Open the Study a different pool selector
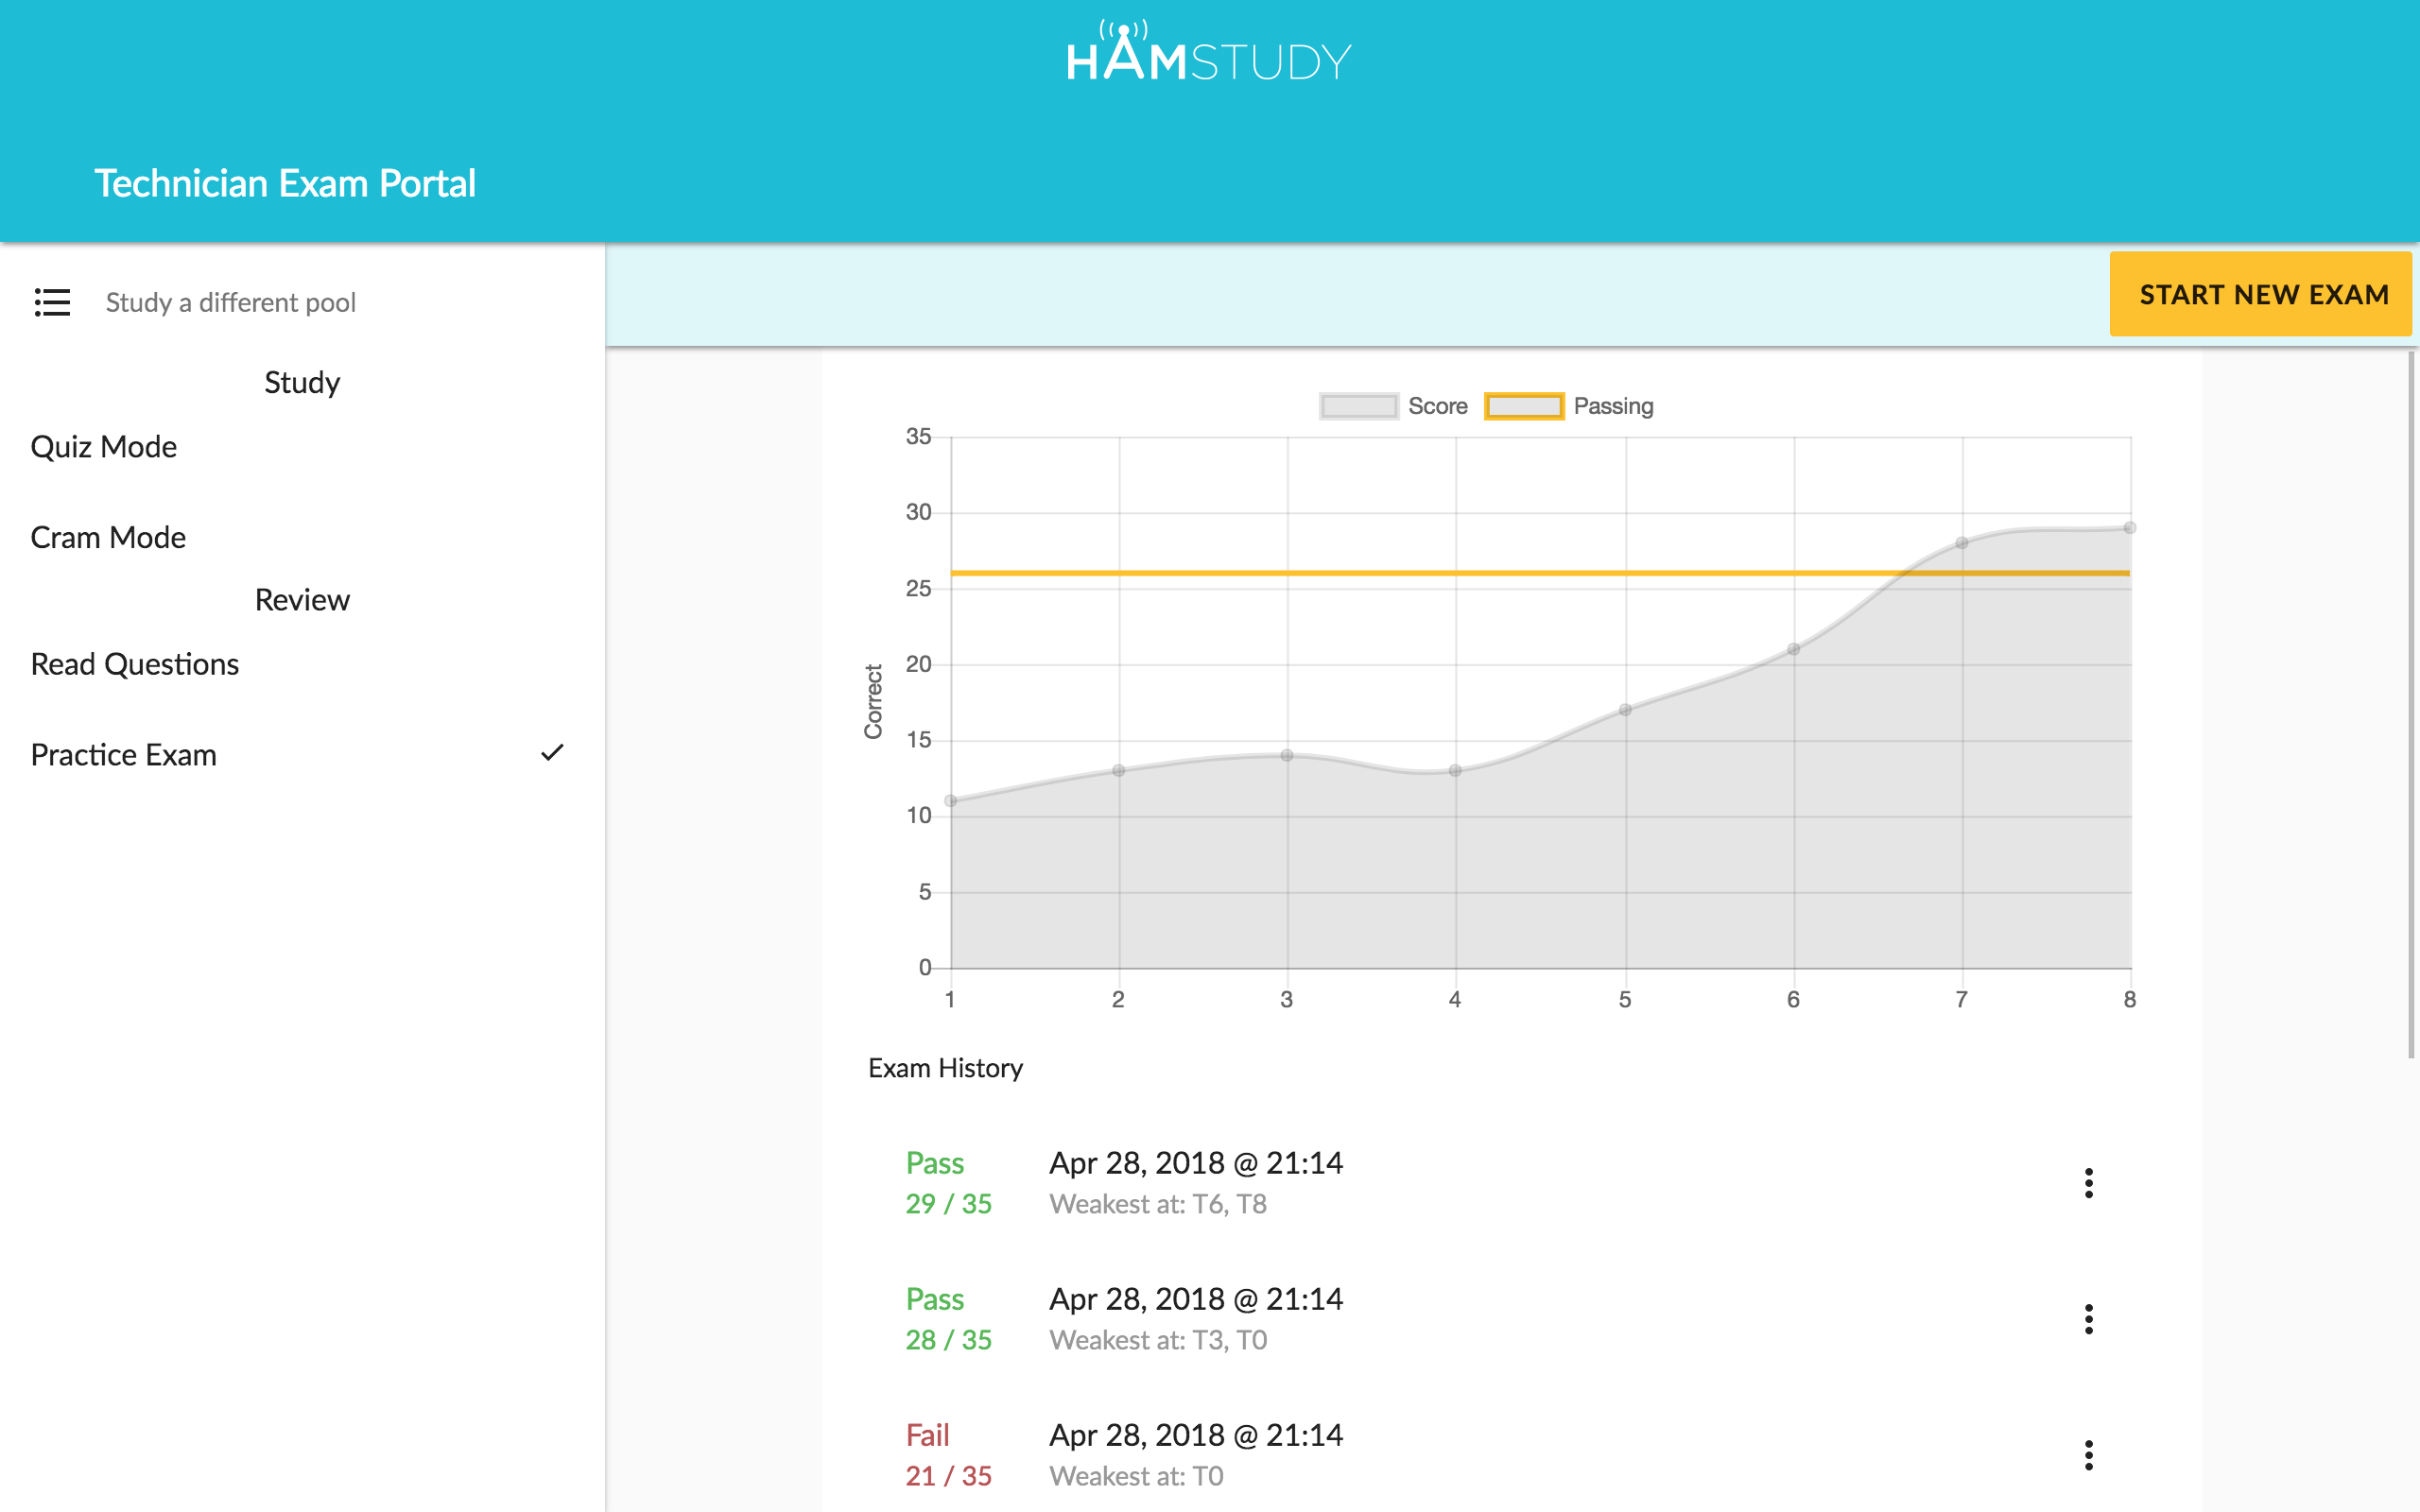The image size is (2420, 1512). 231,302
